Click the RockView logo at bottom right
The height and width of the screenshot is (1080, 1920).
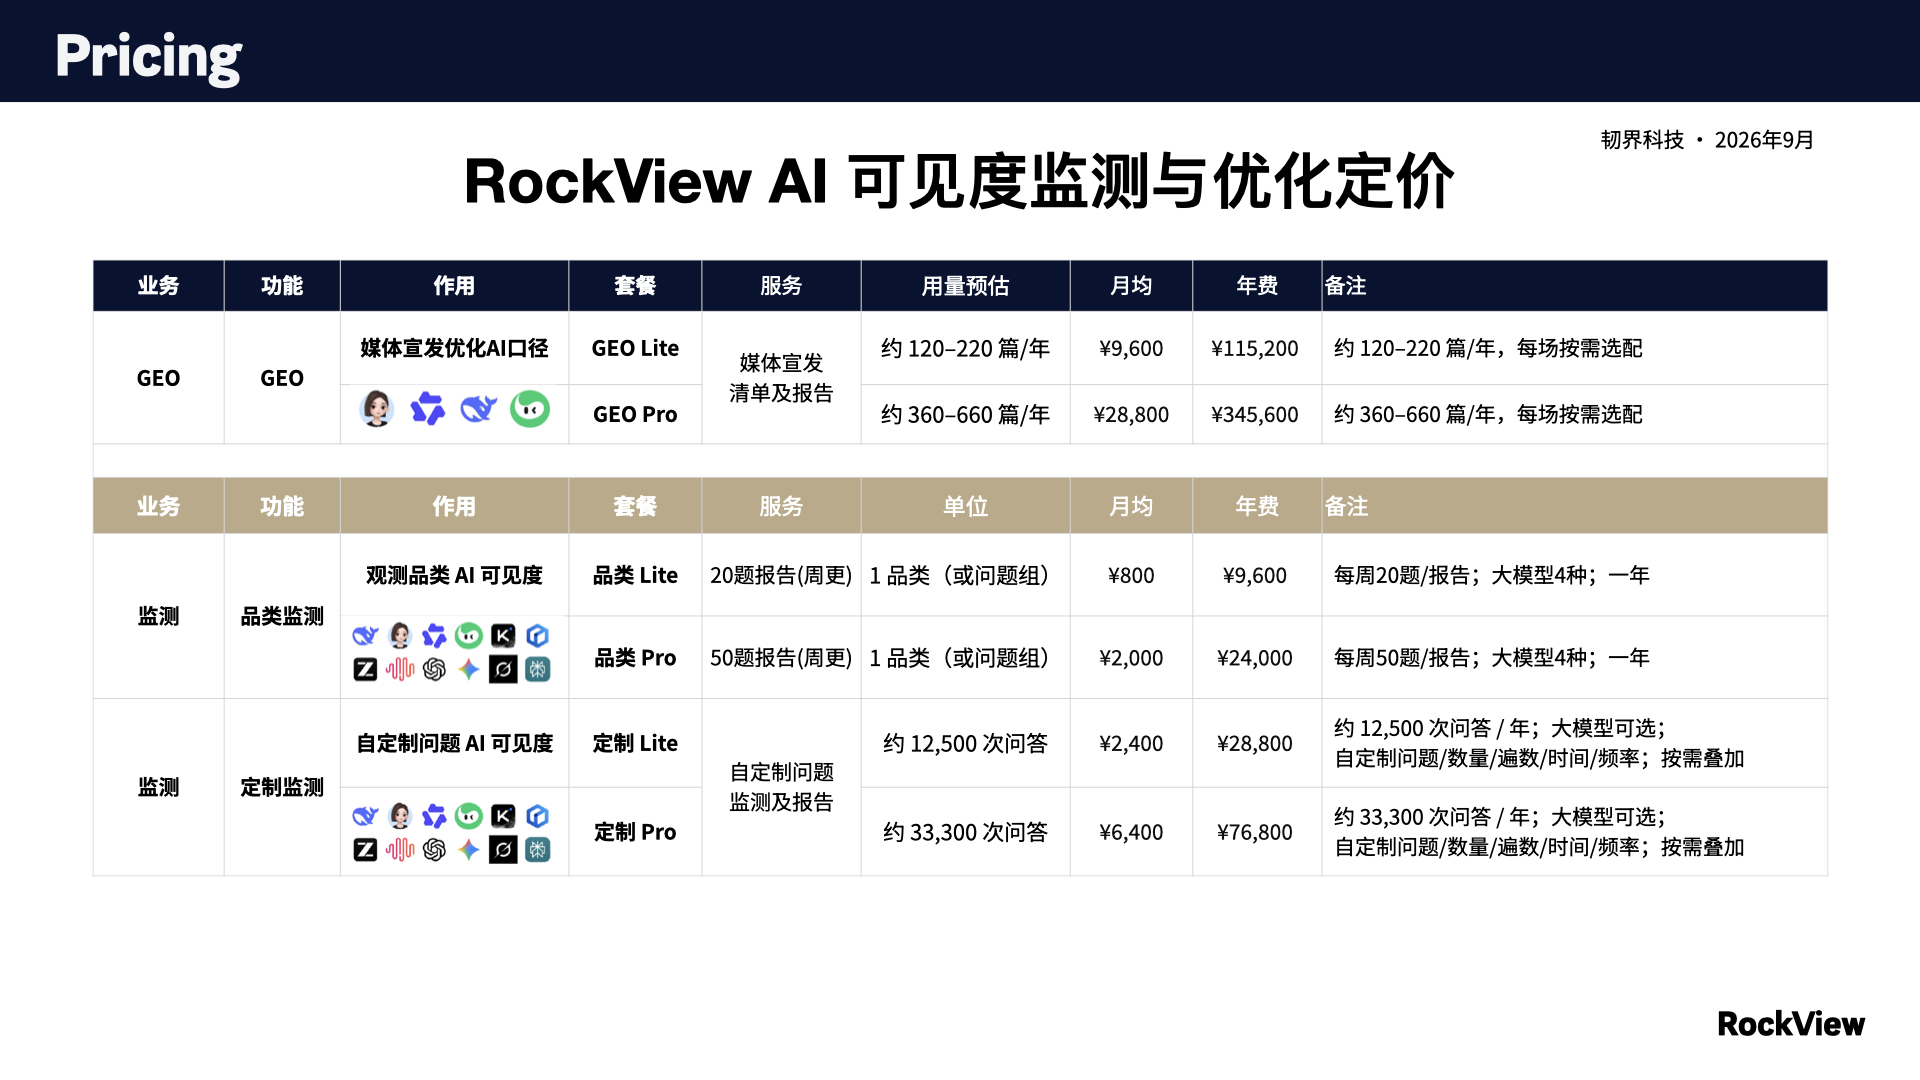[x=1791, y=1024]
